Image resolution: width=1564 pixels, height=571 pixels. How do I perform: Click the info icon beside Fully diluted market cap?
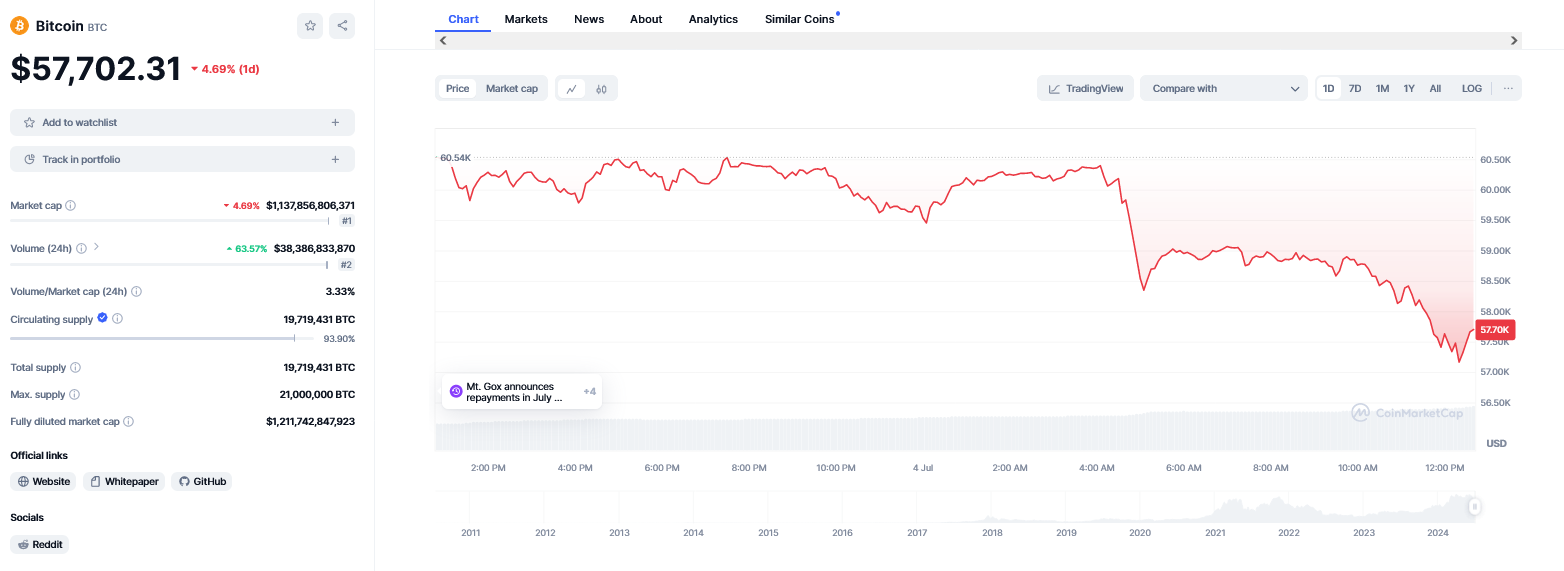[x=128, y=422]
